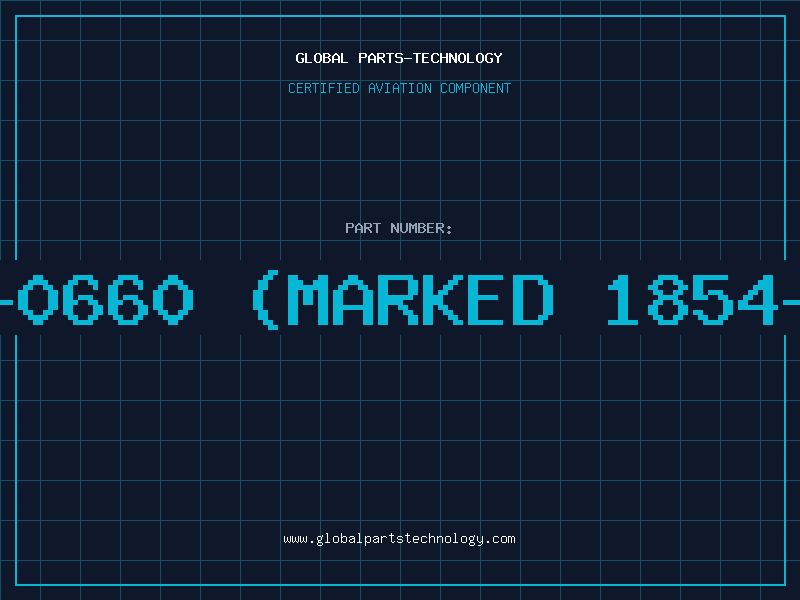Click the .com ending of the URL
Viewport: 800px width, 600px height.
point(500,539)
